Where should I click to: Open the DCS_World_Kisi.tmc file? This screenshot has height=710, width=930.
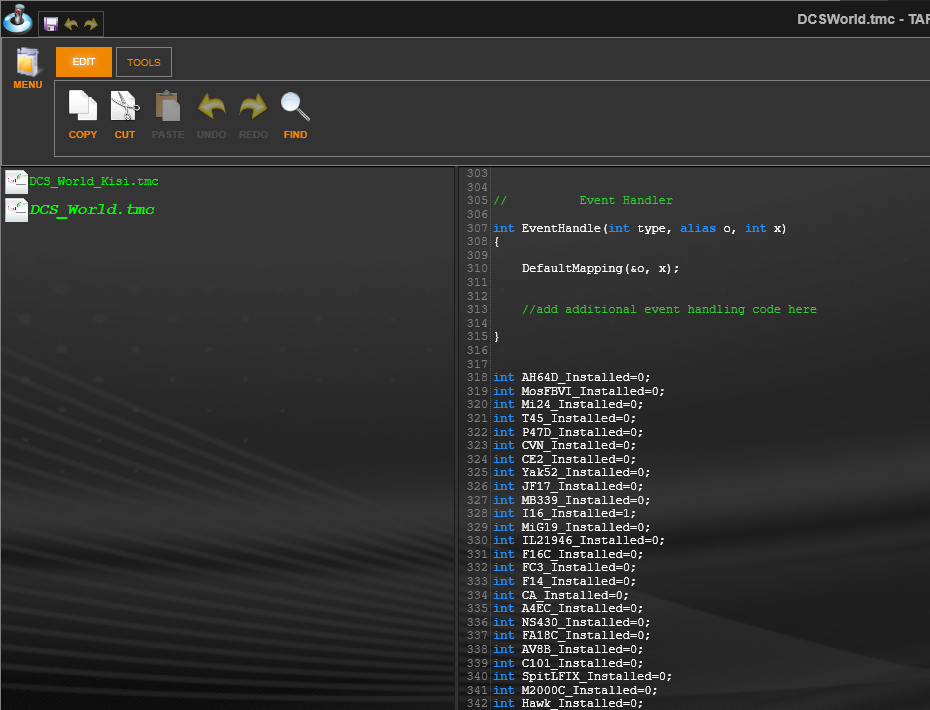[x=94, y=182]
